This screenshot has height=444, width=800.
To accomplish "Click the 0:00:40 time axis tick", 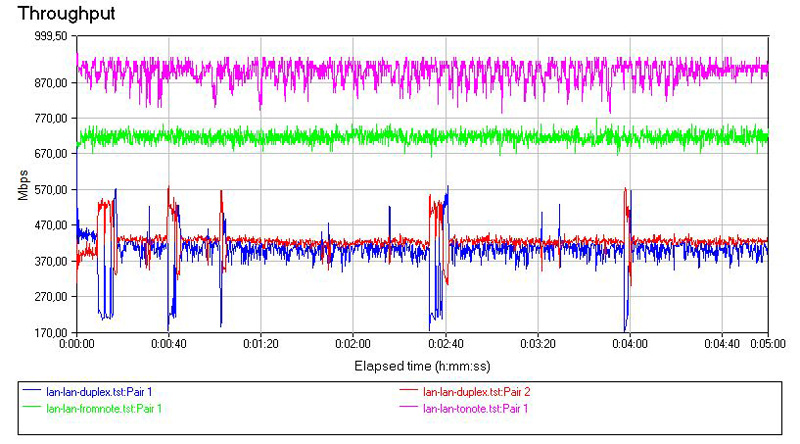I will (x=168, y=342).
